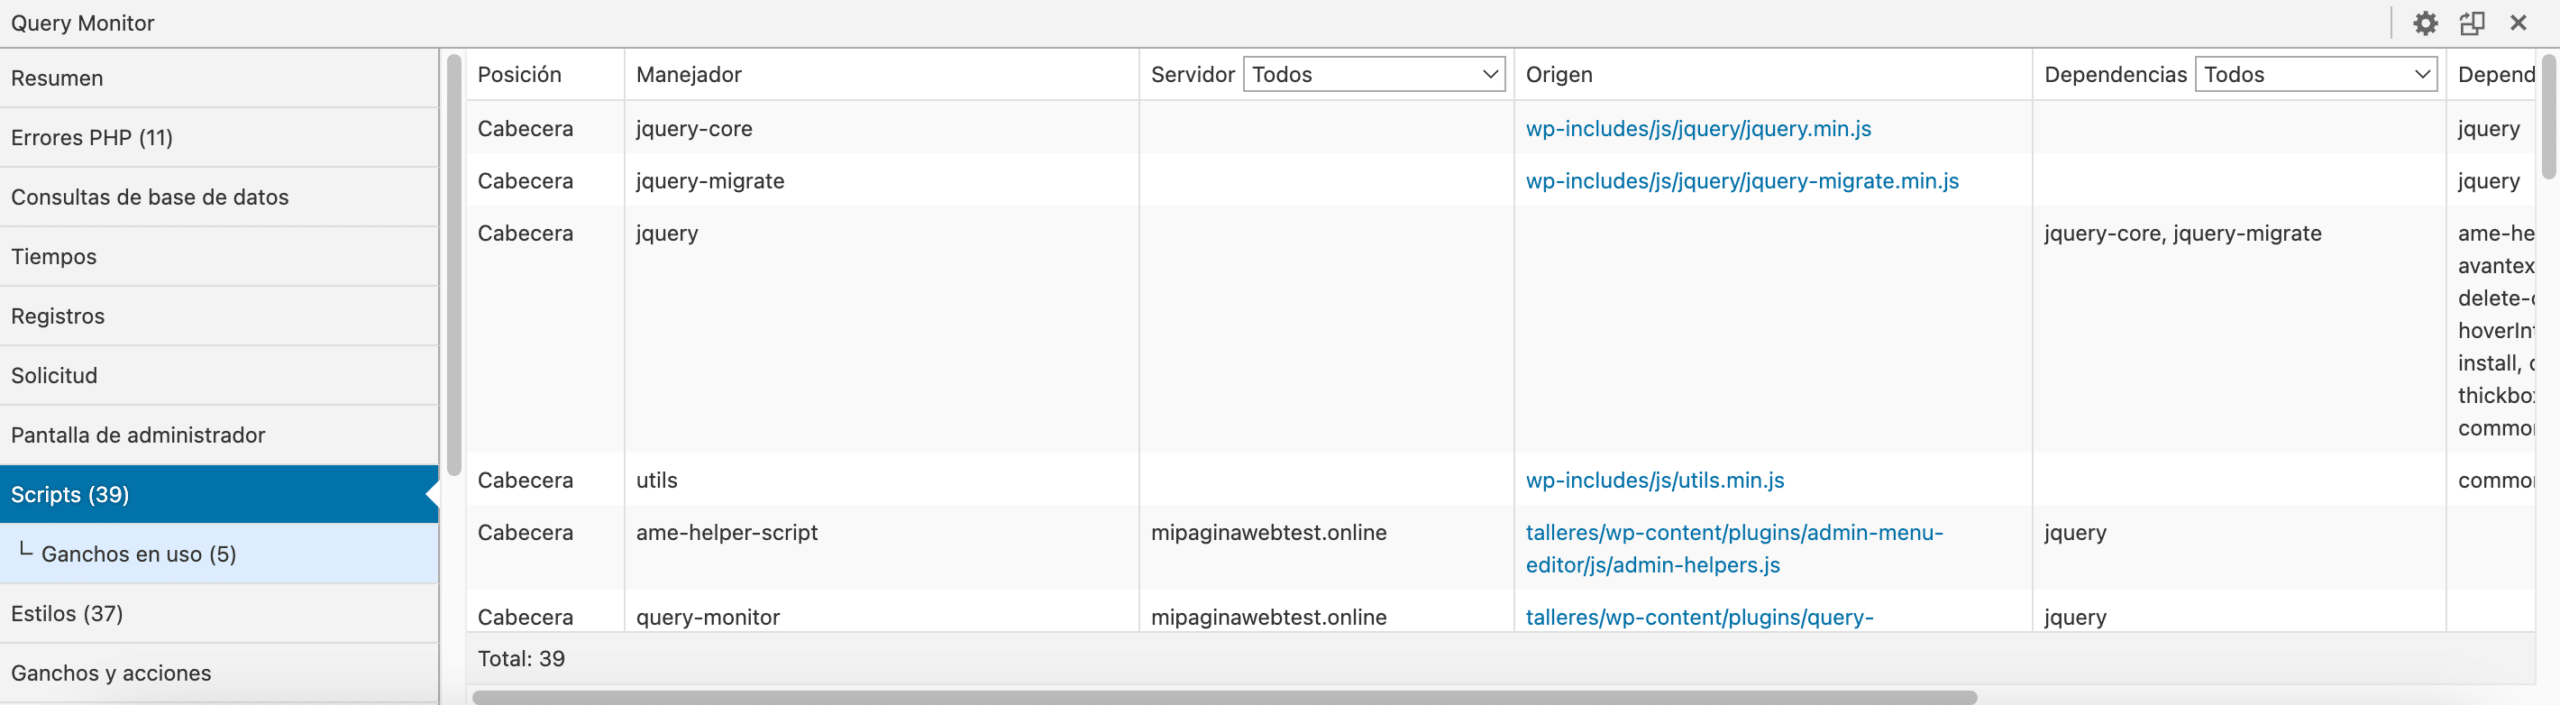Screen dimensions: 2560x705
Task: Open the Resumen panel
Action: pyautogui.click(x=57, y=78)
